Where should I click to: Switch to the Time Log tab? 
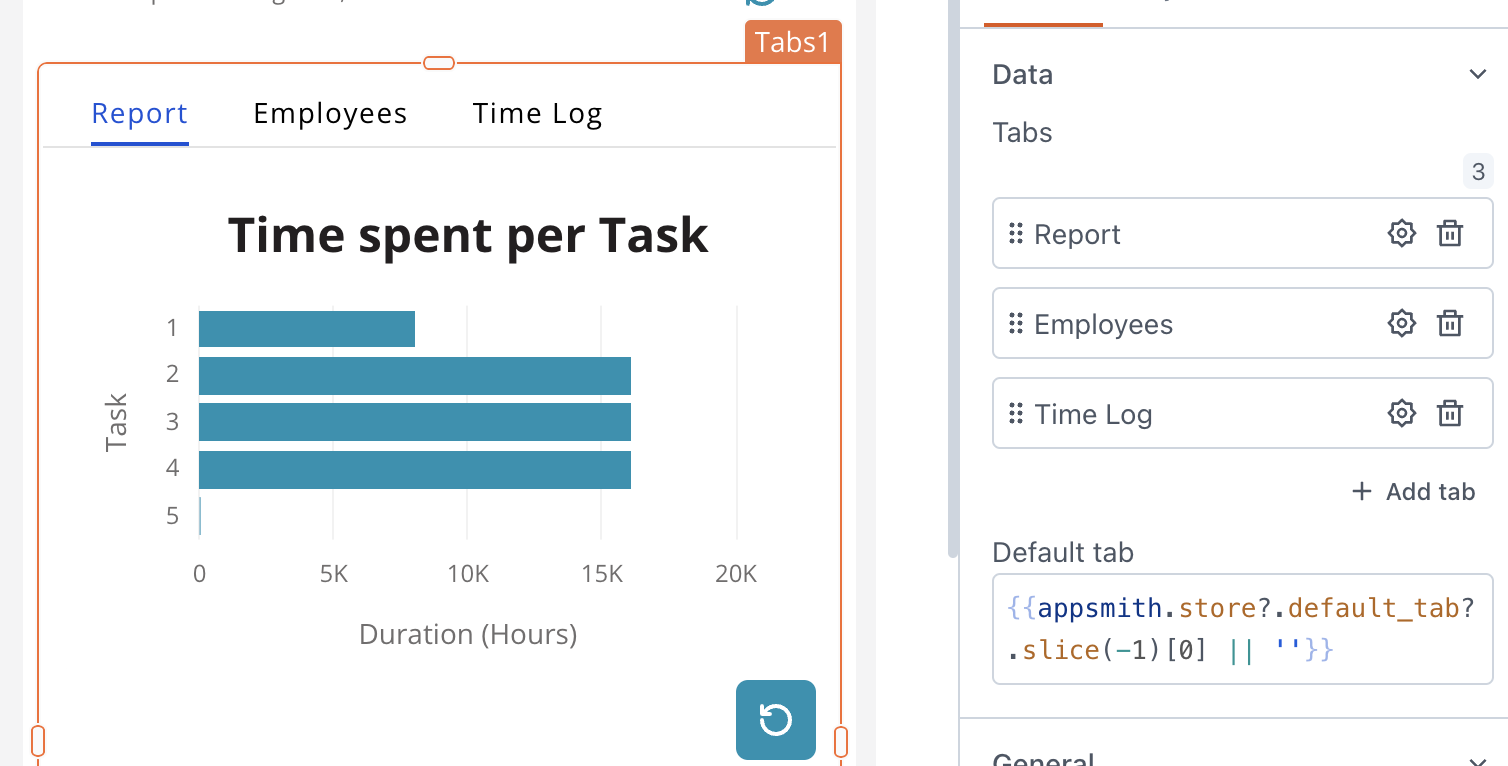[537, 114]
